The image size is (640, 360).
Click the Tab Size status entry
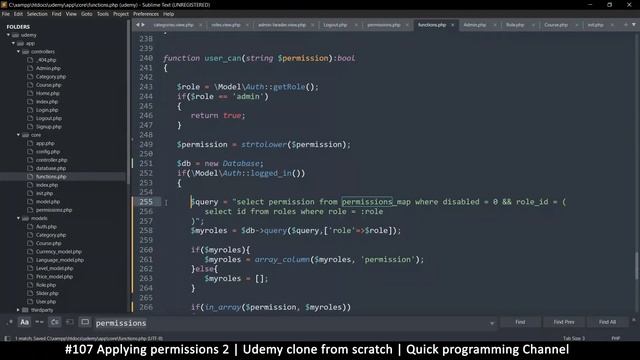point(574,338)
